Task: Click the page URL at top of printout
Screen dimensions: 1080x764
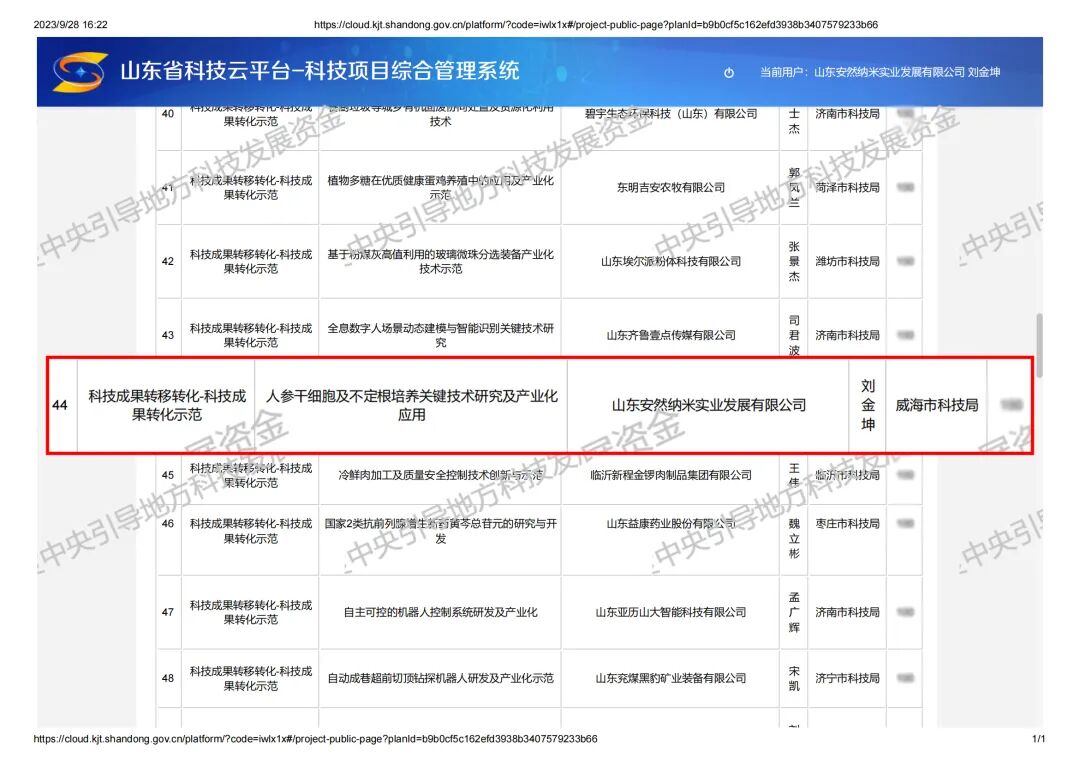Action: tap(596, 25)
